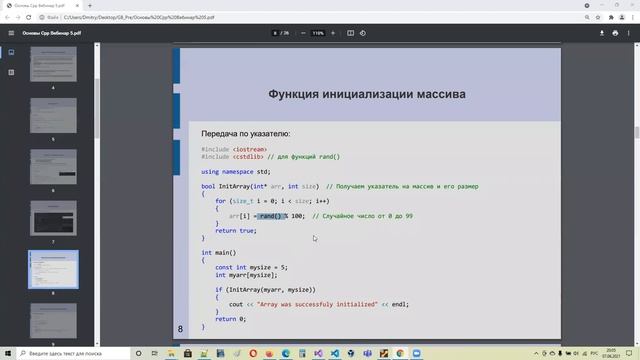The height and width of the screenshot is (360, 640).
Task: Click the Windows taskbar search box
Action: [x=73, y=353]
